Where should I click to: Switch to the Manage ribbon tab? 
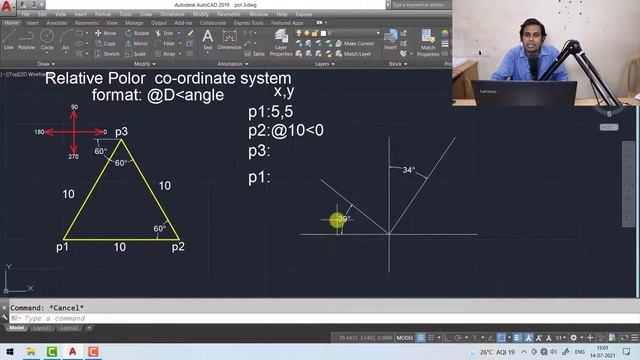coord(134,23)
